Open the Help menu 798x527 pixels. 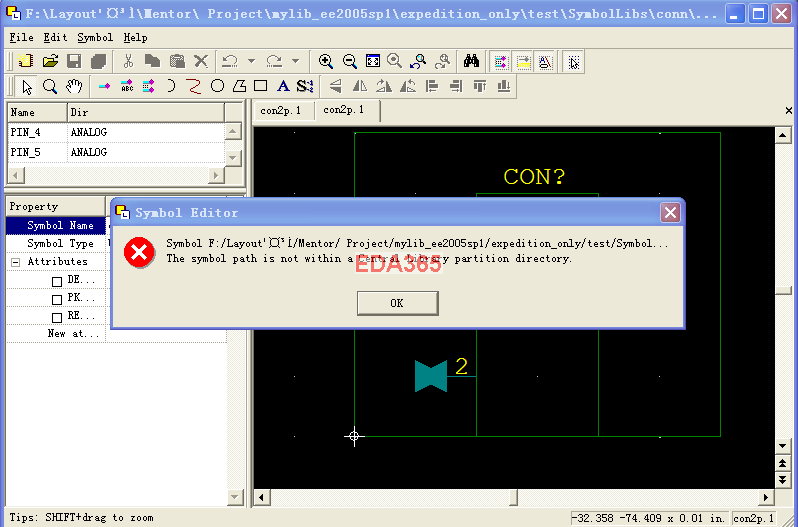click(135, 37)
